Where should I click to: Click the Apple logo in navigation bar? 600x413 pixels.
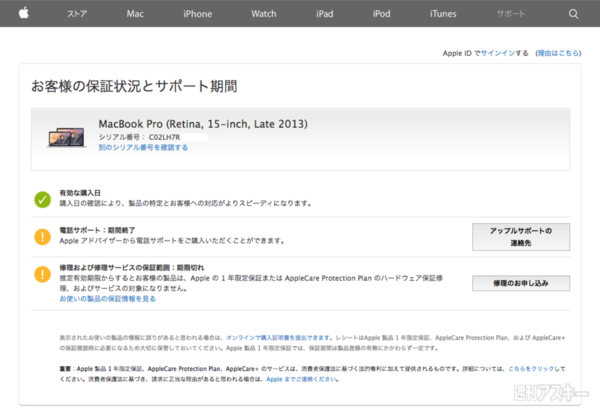[24, 13]
